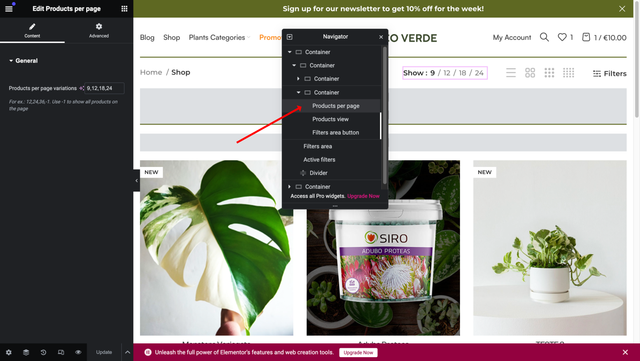Switch responsive mode
Image resolution: width=640 pixels, height=361 pixels.
pyautogui.click(x=61, y=352)
